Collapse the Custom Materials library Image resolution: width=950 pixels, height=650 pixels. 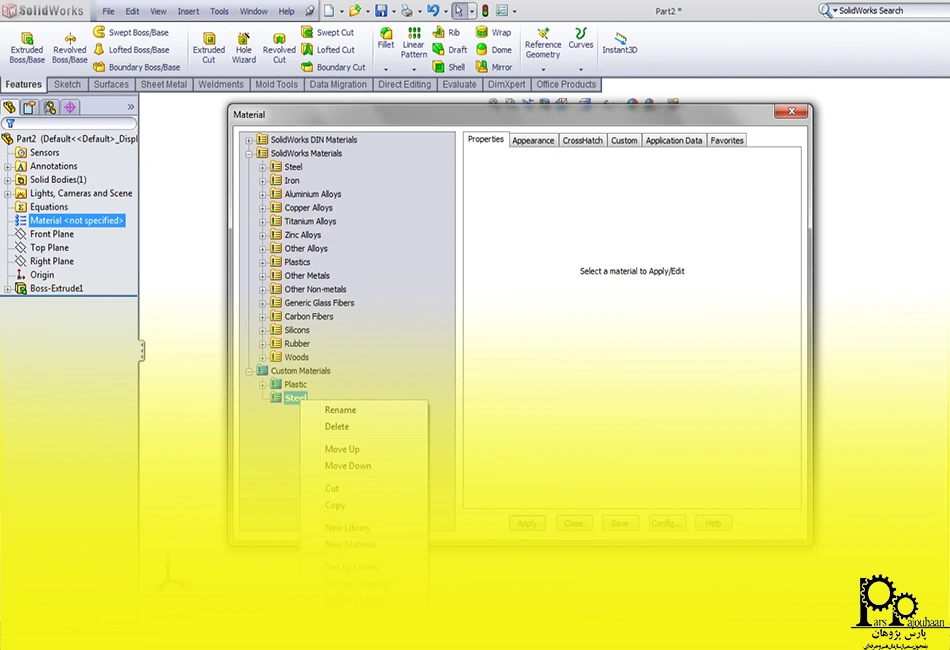pos(248,371)
